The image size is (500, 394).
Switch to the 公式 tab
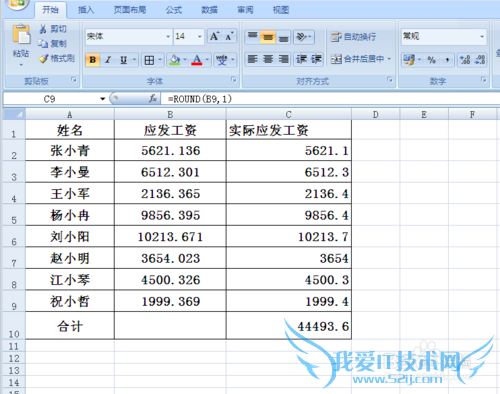(174, 10)
